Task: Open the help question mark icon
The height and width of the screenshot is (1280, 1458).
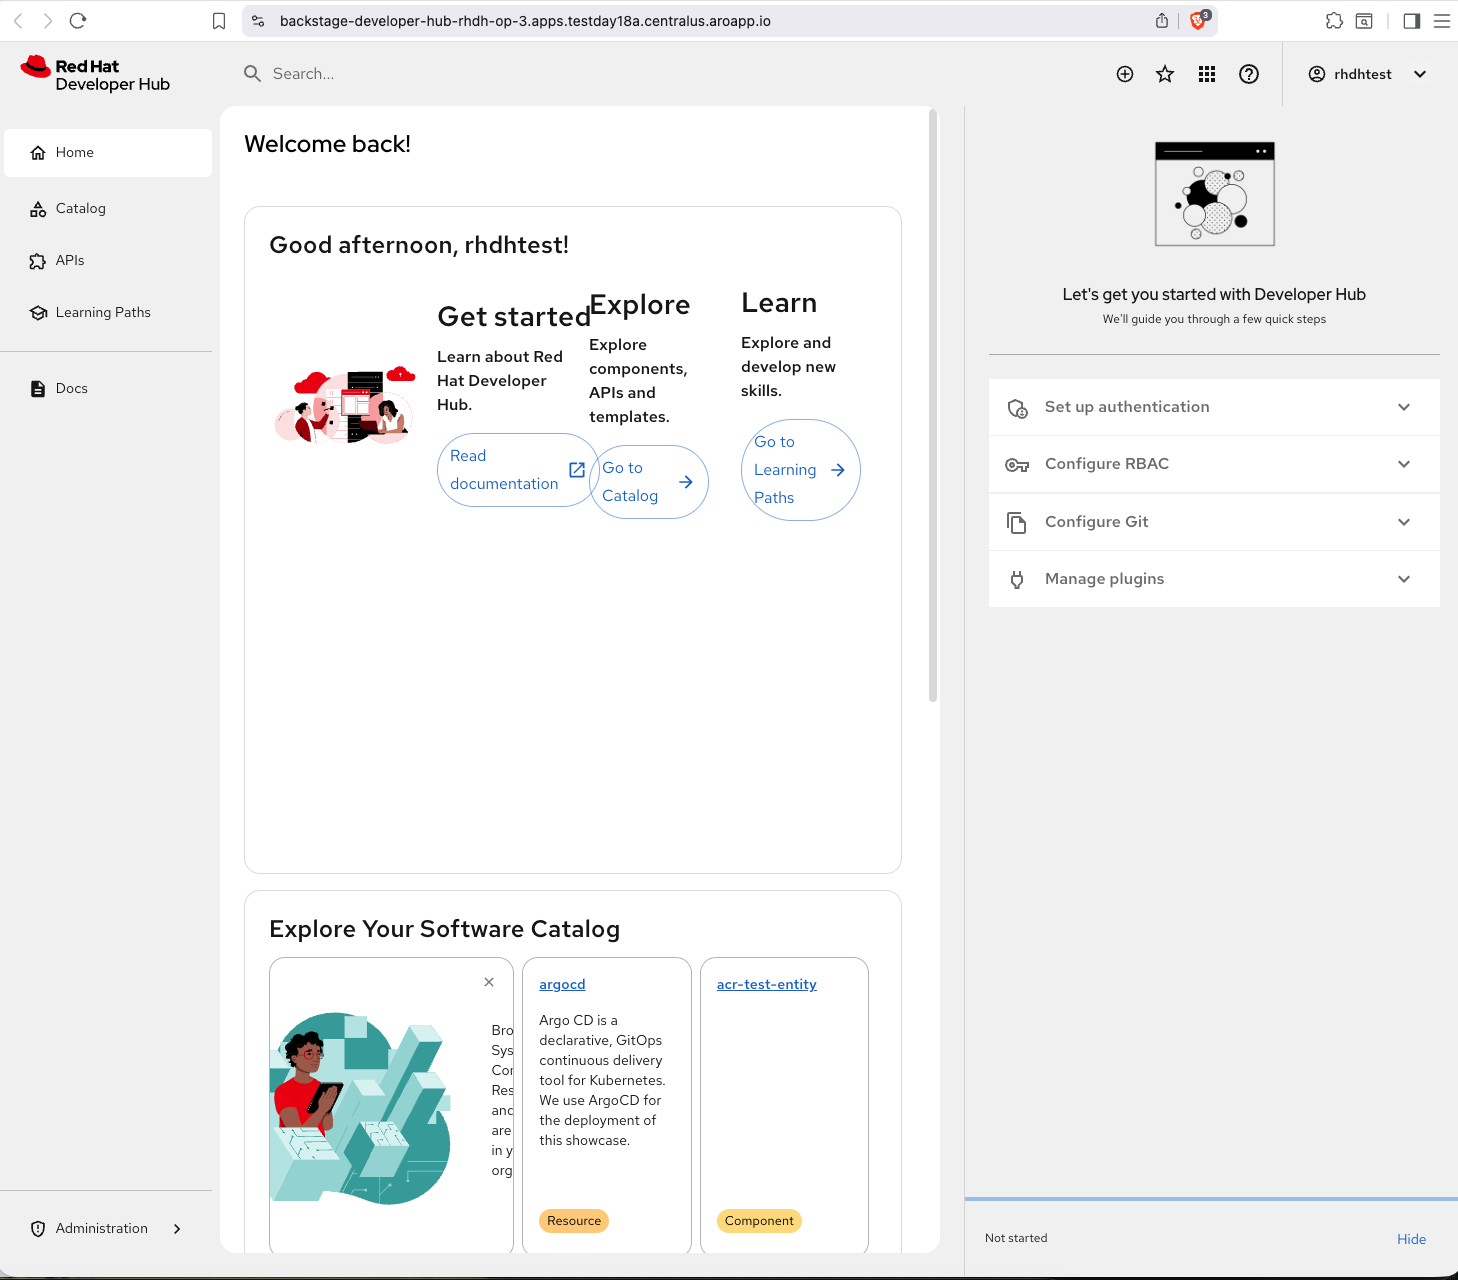Action: pyautogui.click(x=1249, y=74)
